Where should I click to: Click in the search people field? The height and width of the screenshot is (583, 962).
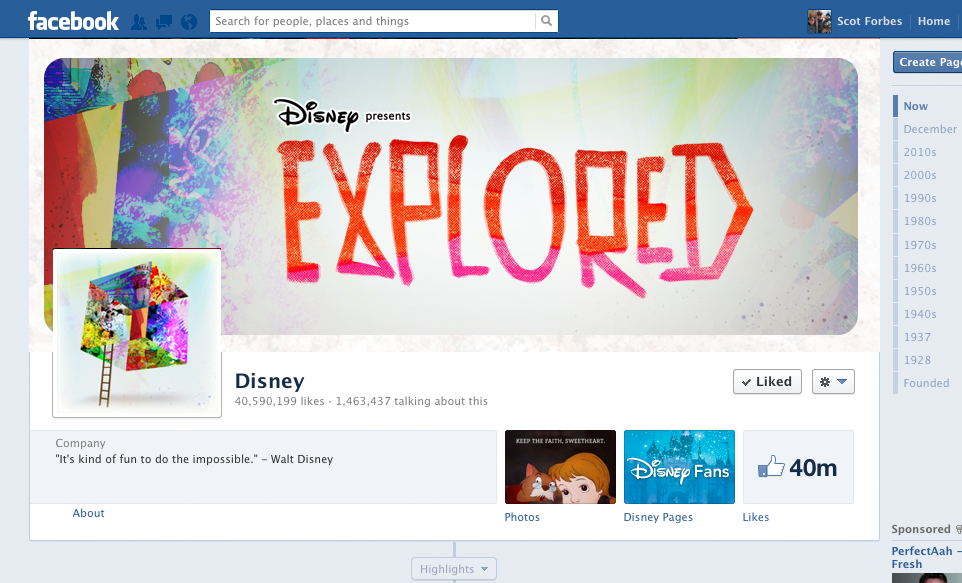[x=372, y=21]
